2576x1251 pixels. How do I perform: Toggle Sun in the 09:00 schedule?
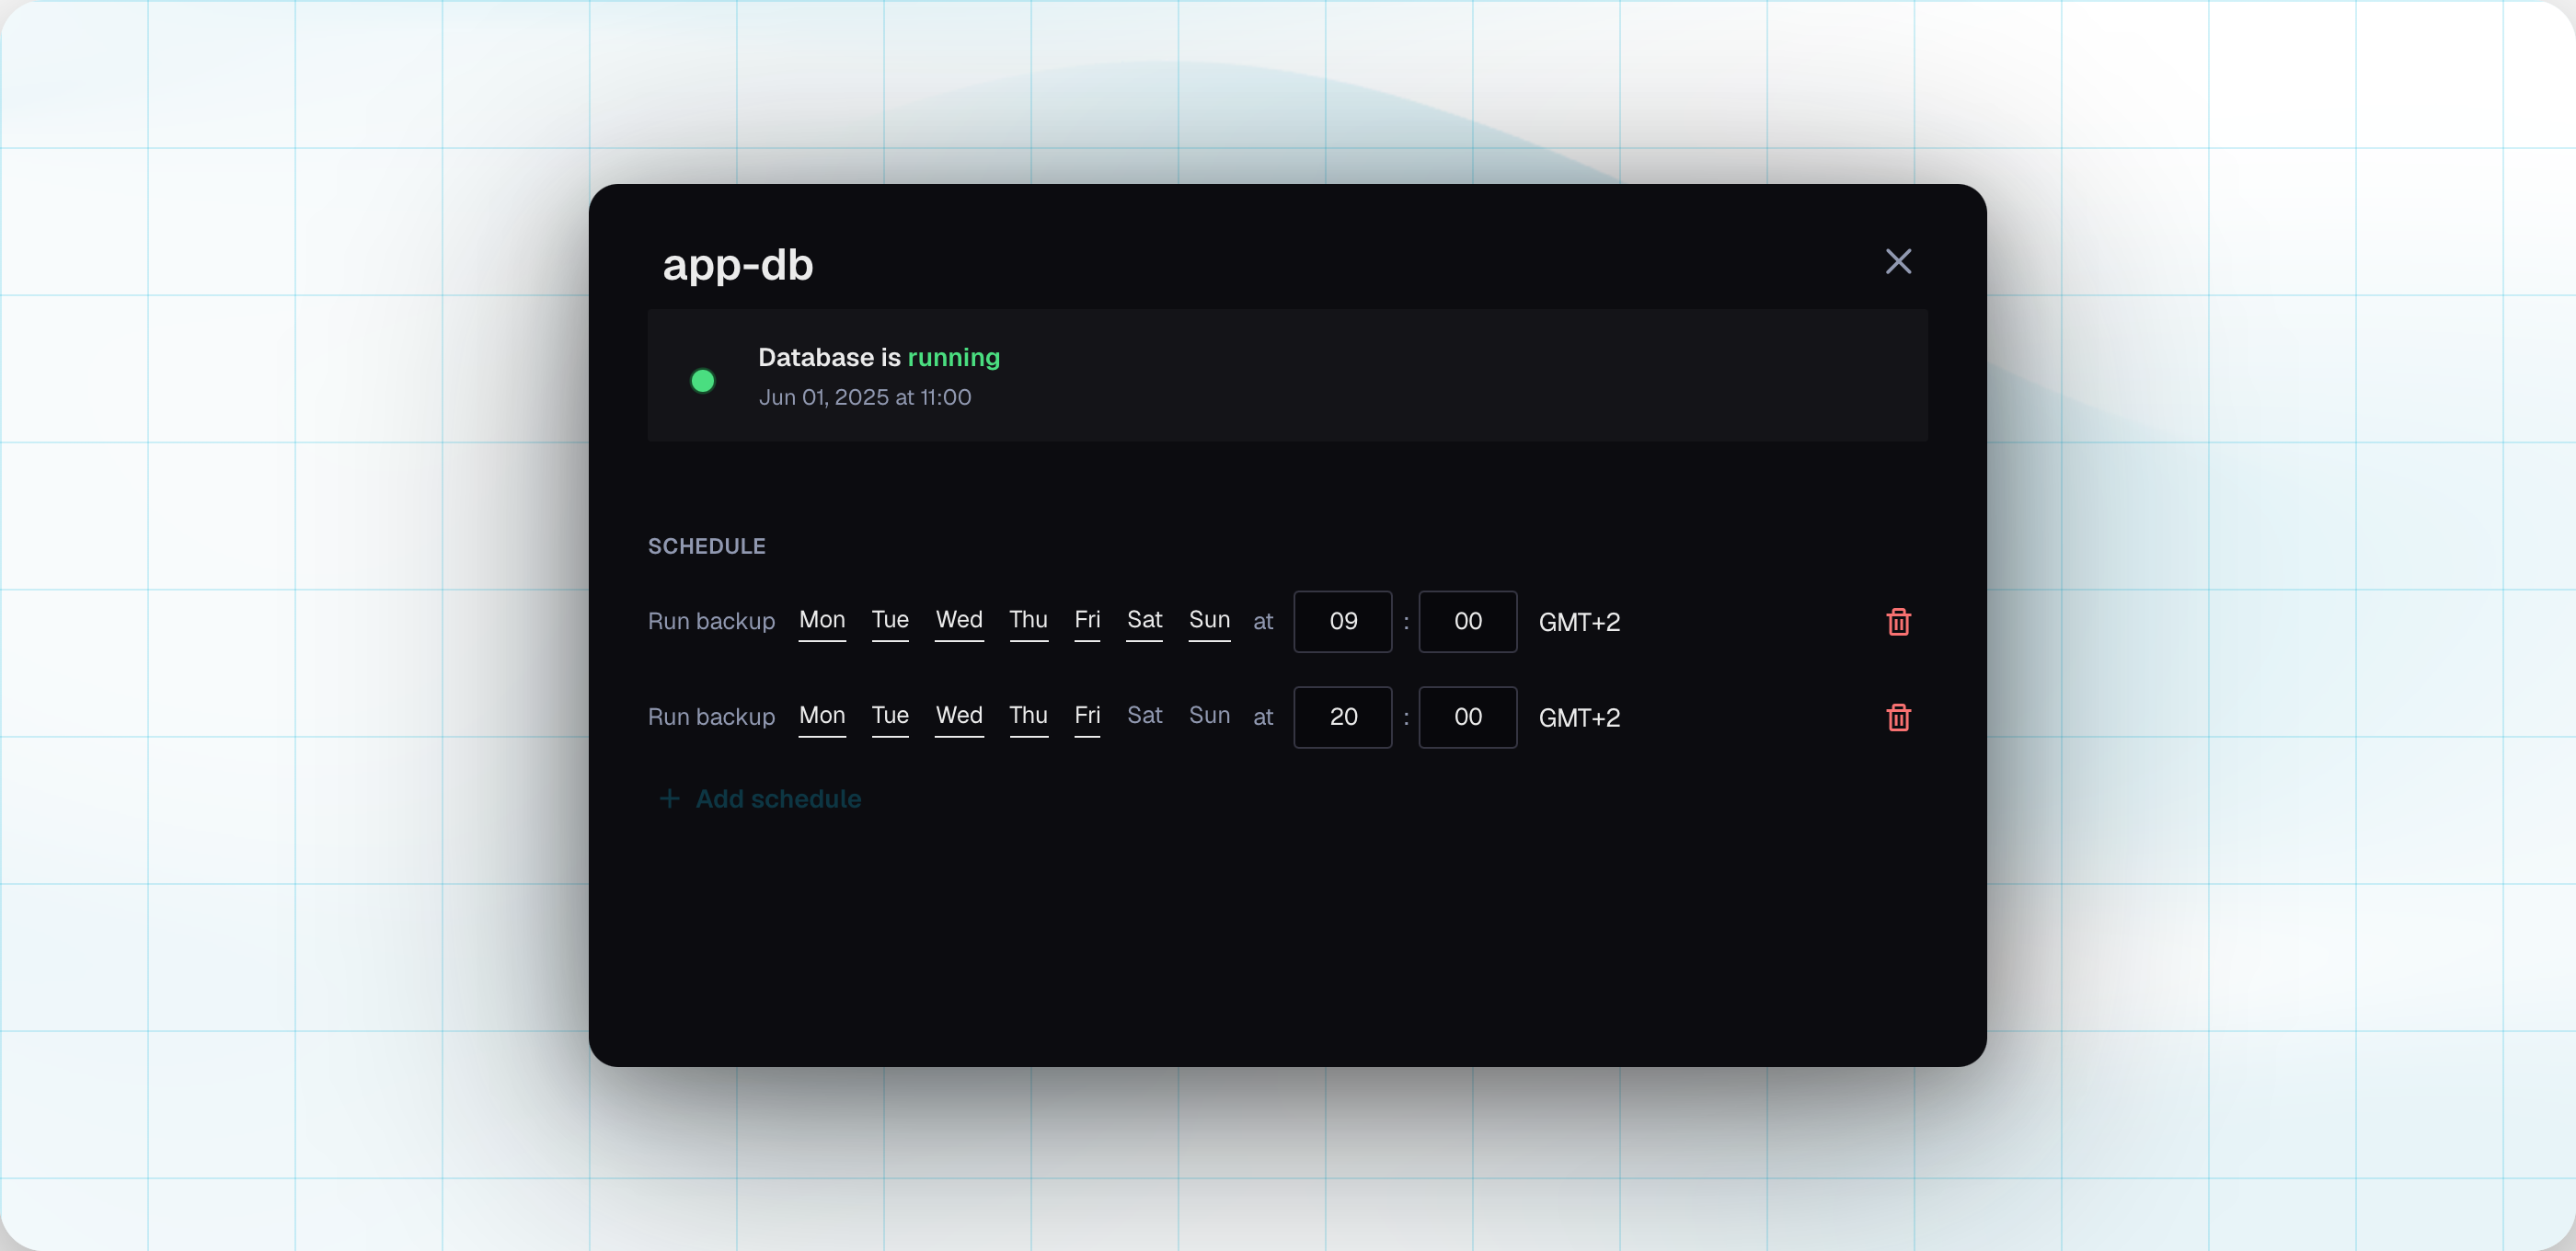click(1209, 620)
